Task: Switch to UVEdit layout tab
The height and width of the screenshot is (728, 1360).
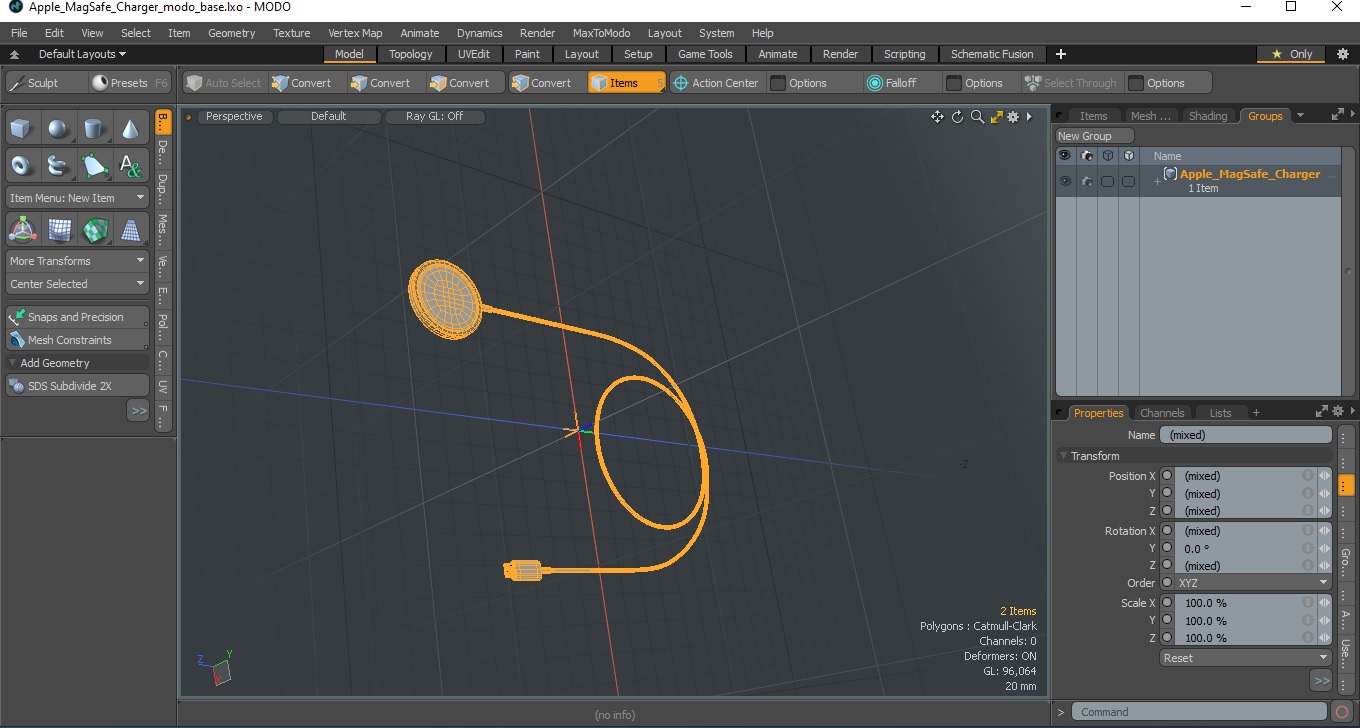Action: (474, 54)
